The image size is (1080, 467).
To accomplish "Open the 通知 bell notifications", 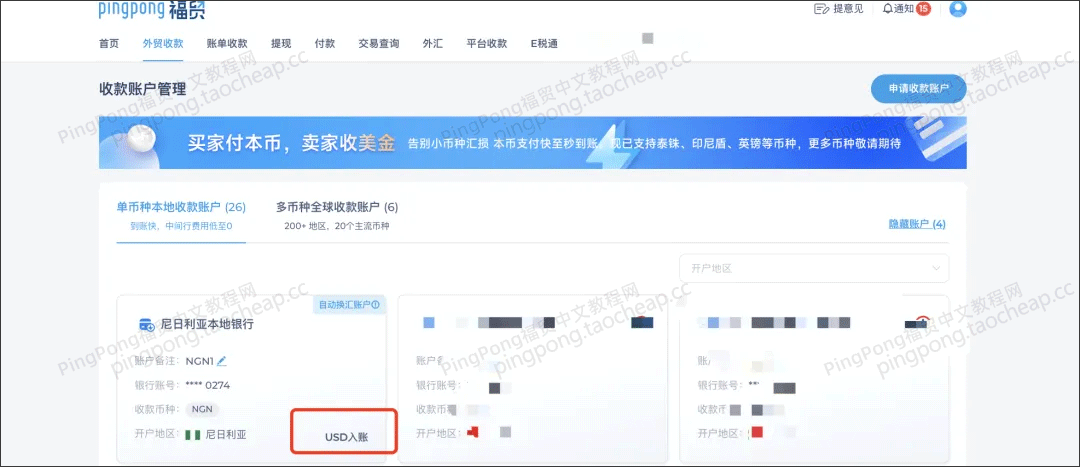I will click(x=887, y=9).
